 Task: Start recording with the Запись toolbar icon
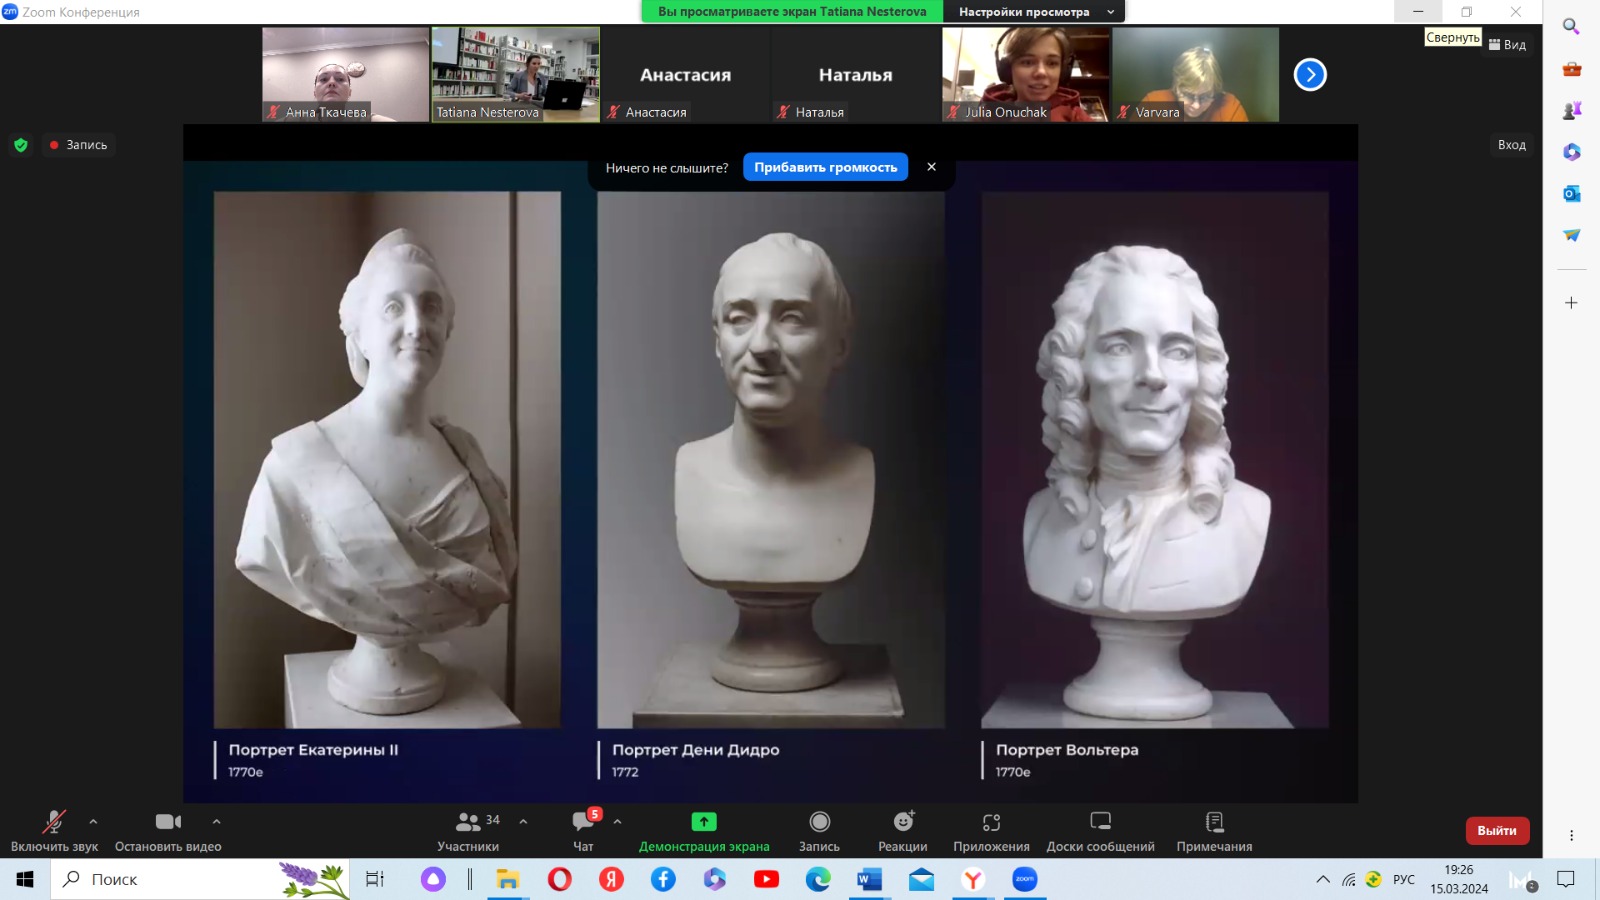[x=819, y=822]
